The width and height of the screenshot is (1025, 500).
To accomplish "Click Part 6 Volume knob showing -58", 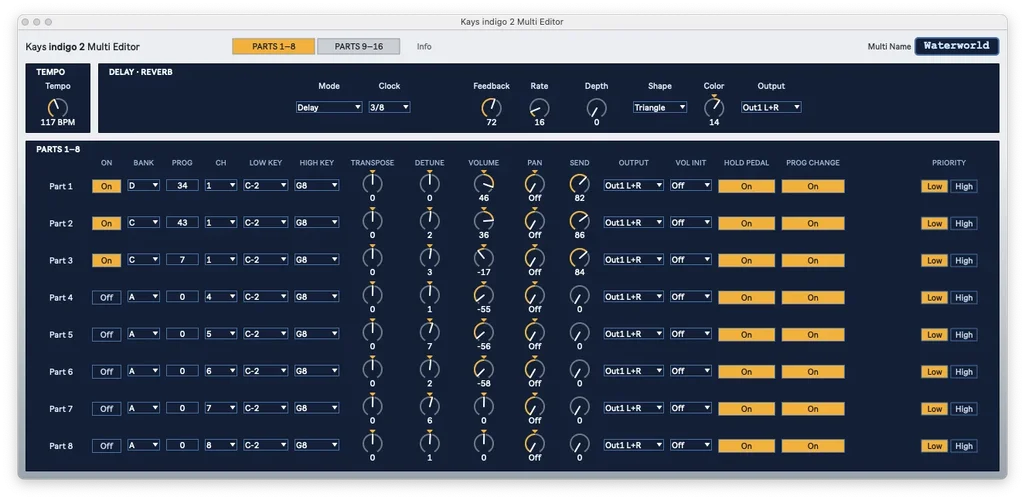I will [484, 369].
